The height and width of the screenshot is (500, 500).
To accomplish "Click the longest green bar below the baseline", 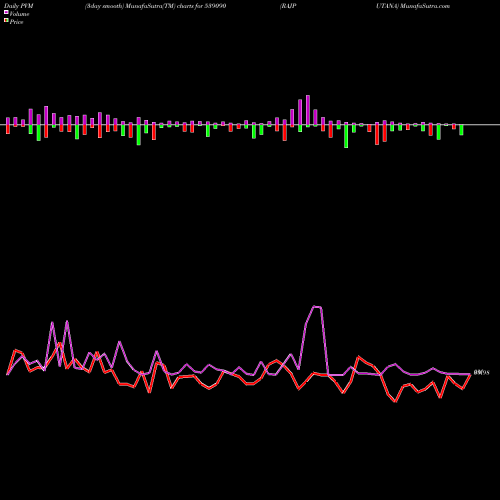I will (346, 135).
